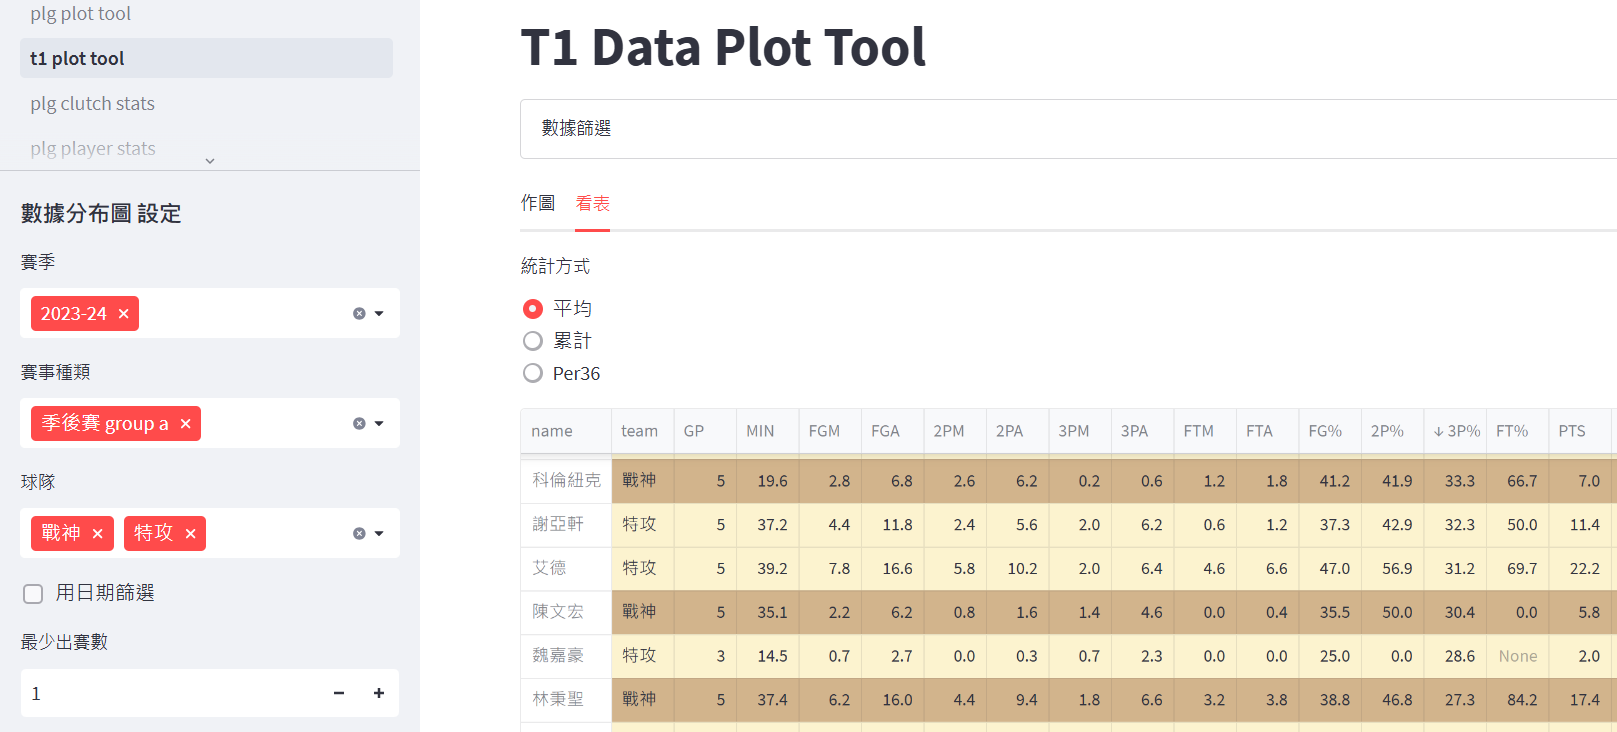Screen dimensions: 1617x732
Task: Open the 賽季 dropdown arrow
Action: click(380, 314)
